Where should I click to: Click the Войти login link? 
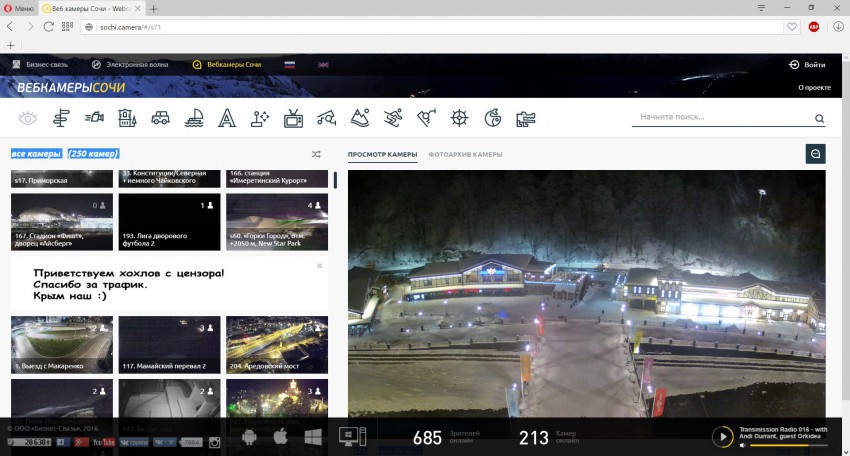point(808,64)
